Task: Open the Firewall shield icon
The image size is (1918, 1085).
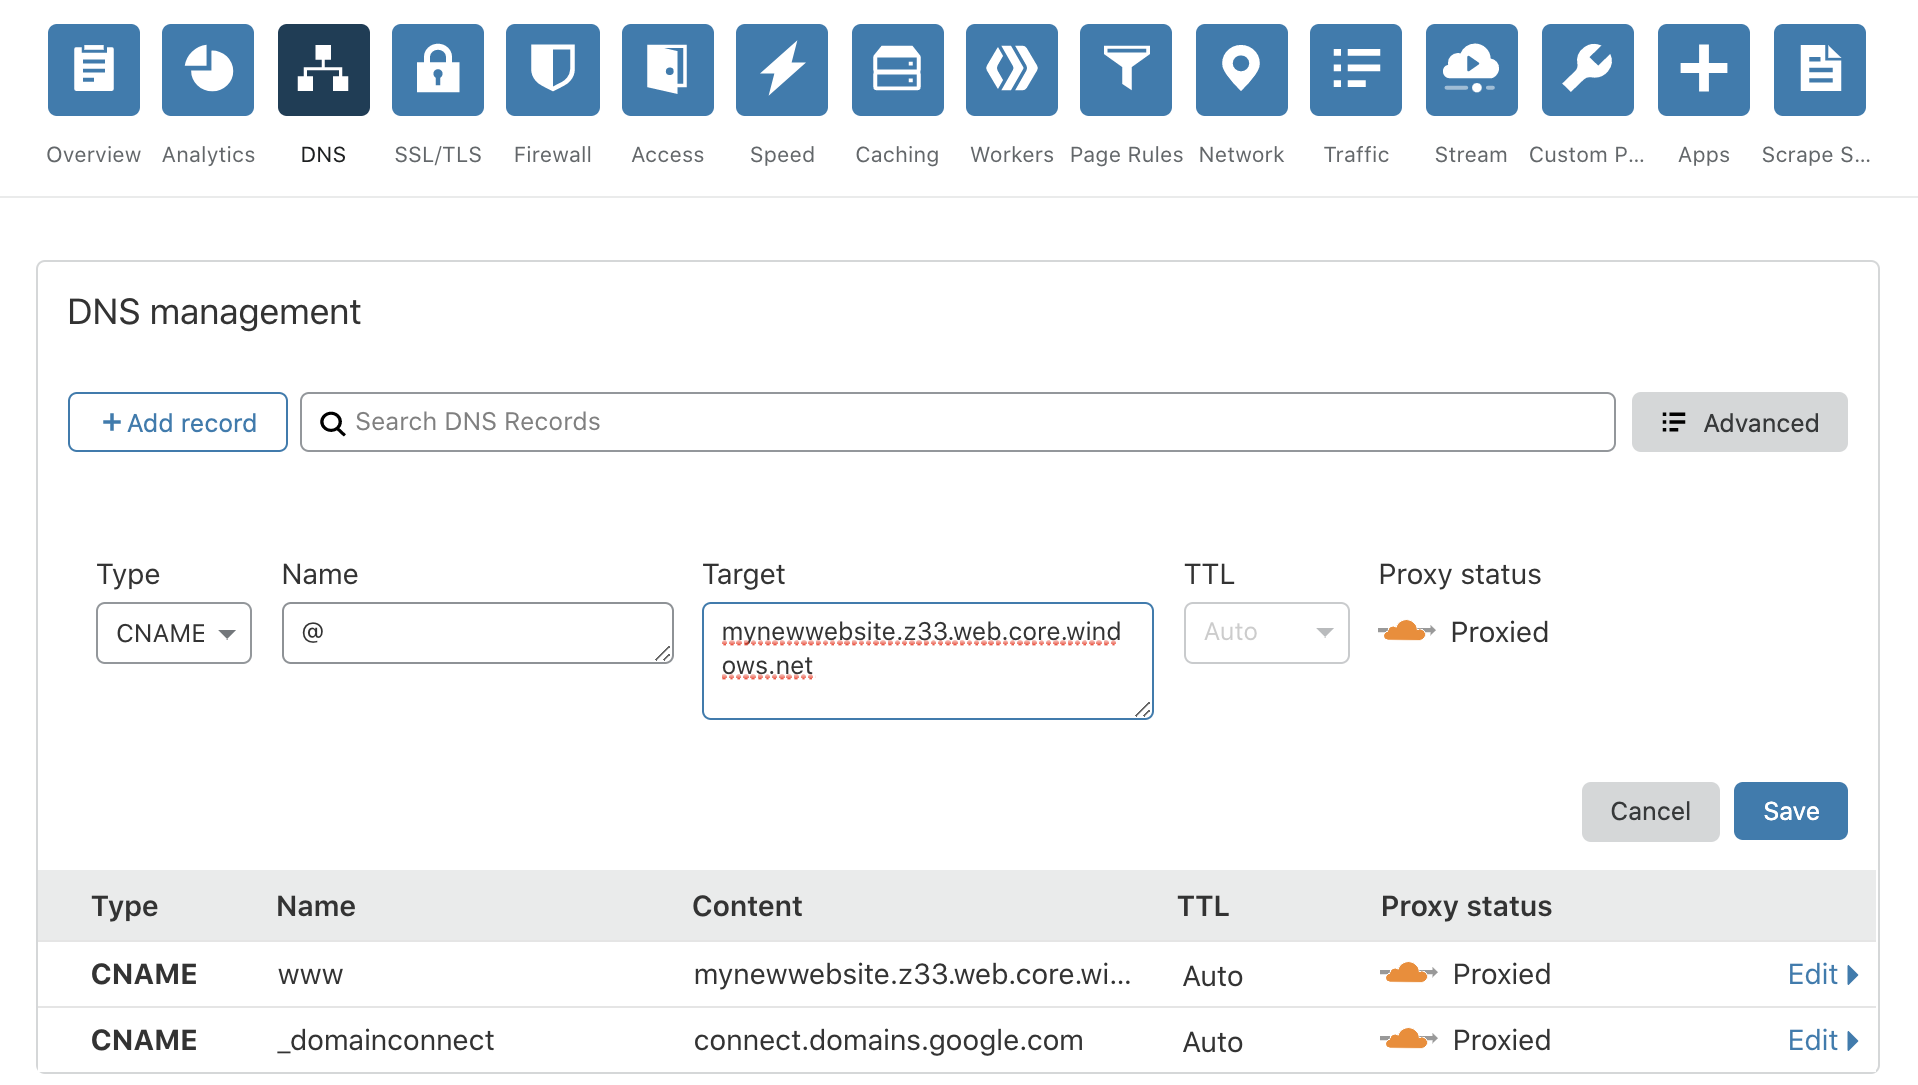Action: coord(553,70)
